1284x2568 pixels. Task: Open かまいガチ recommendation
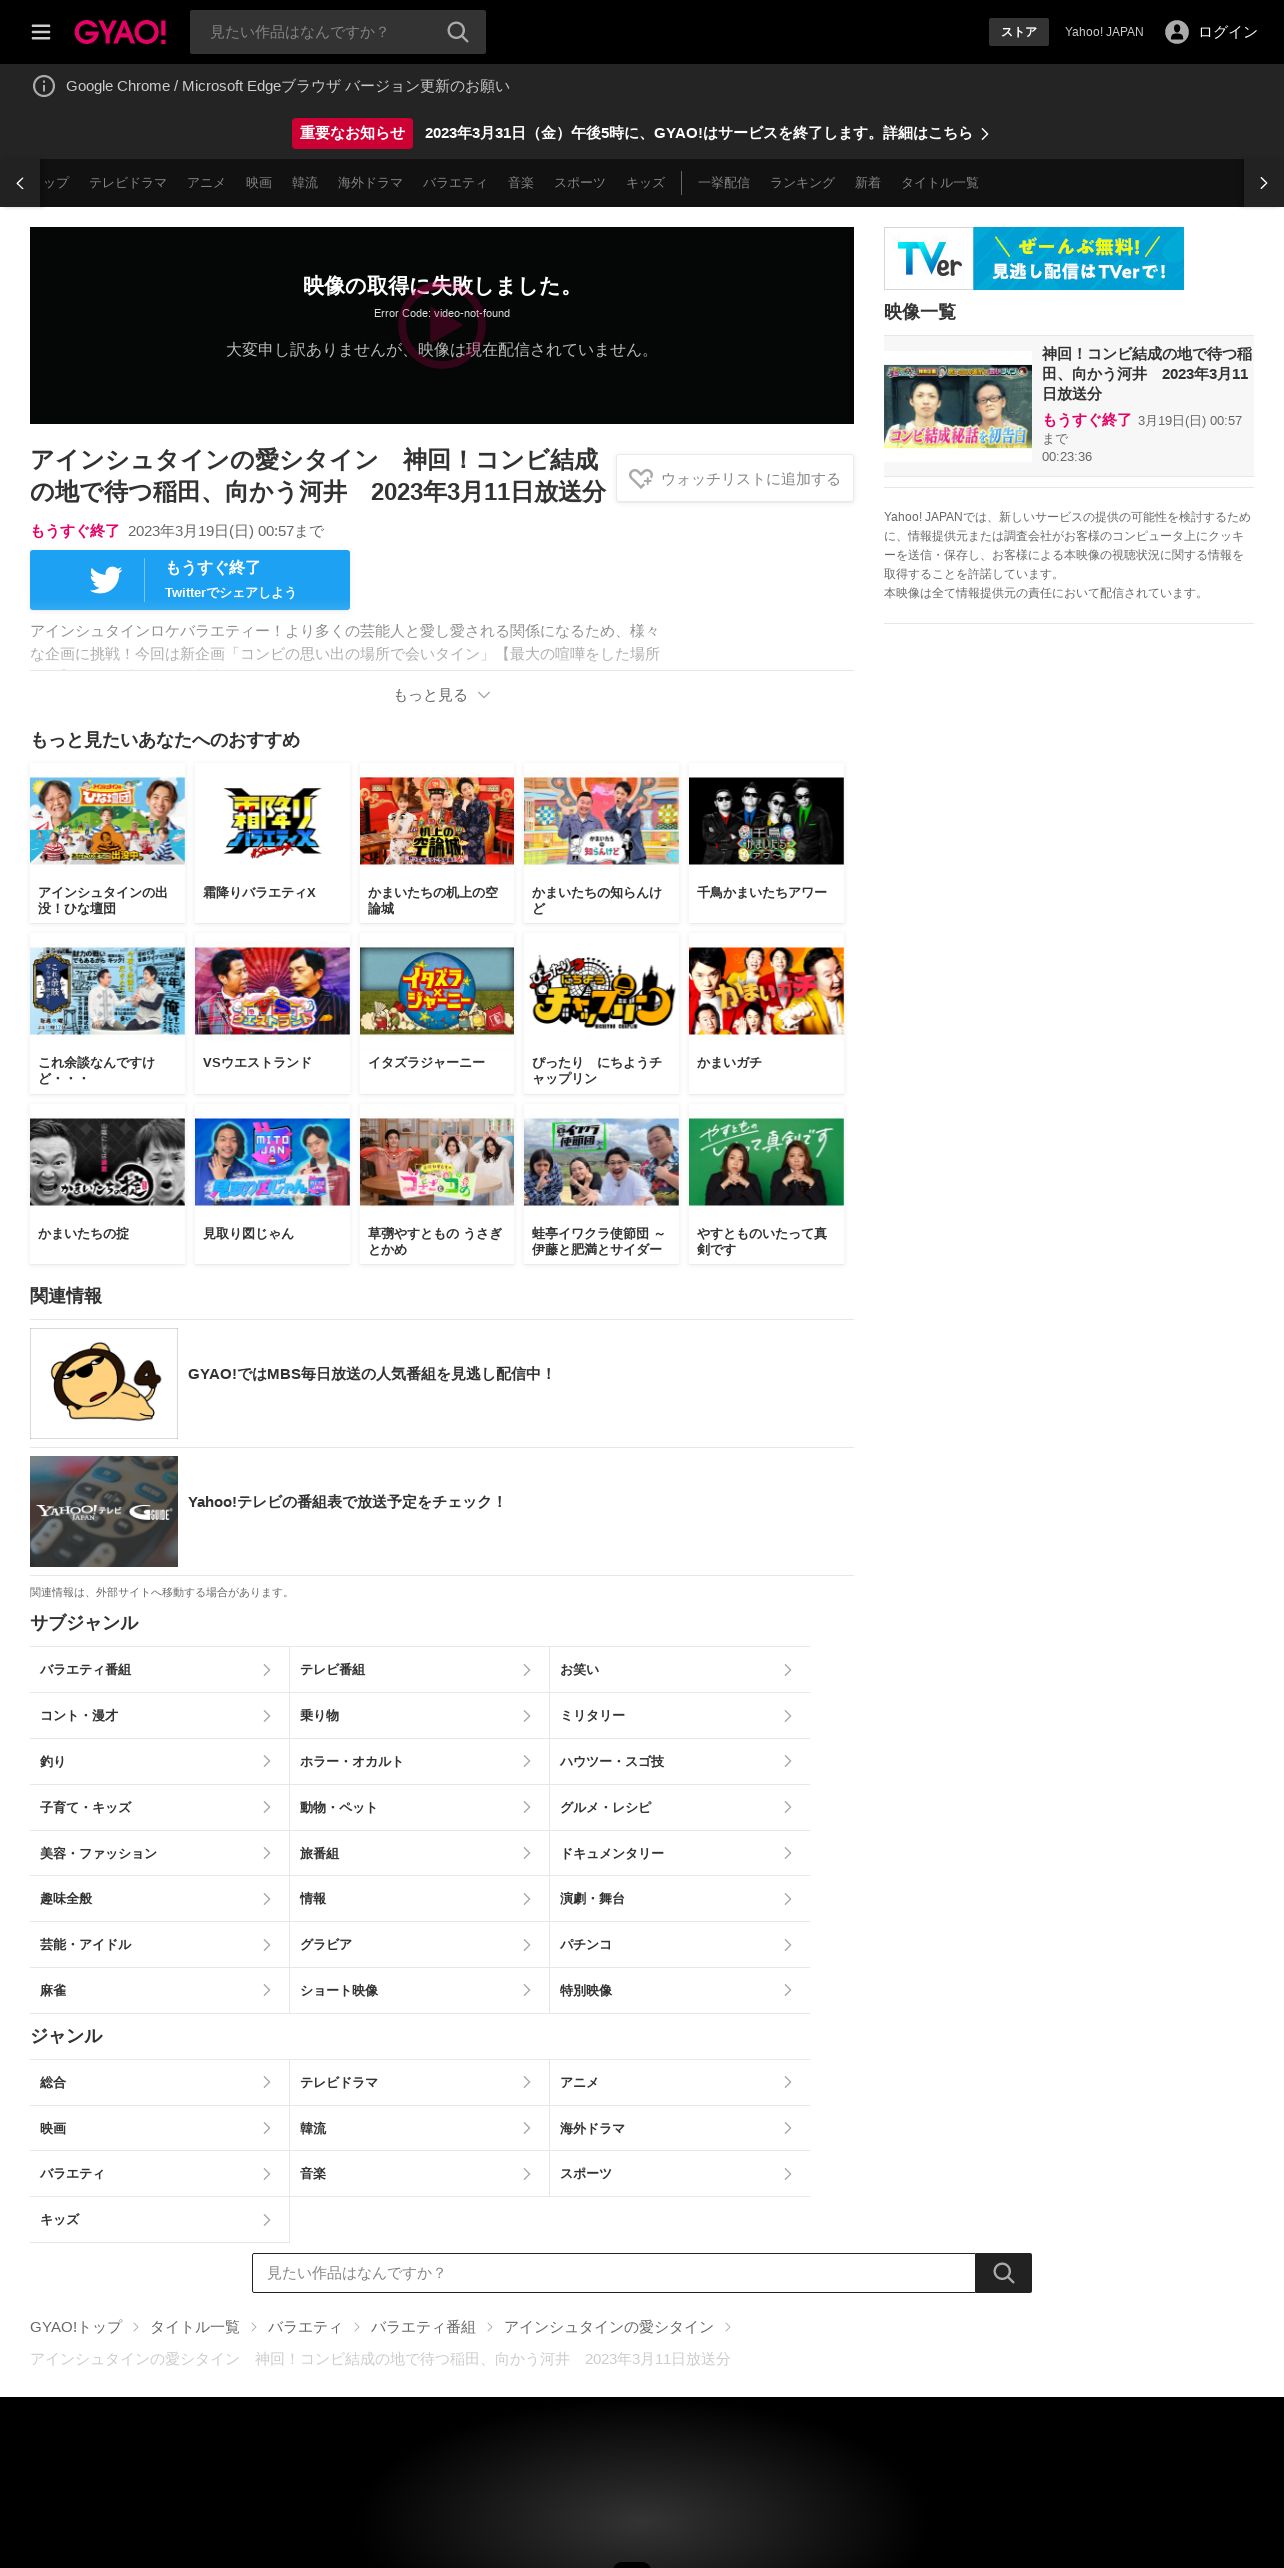click(766, 1013)
